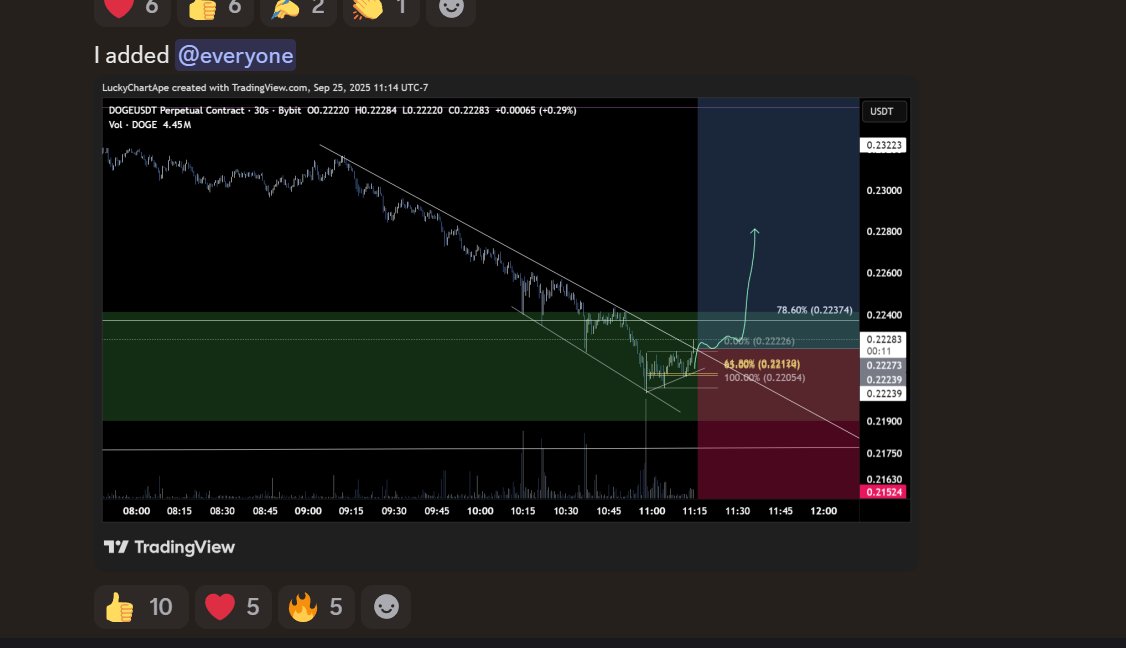Click the 11:15 time axis label
The width and height of the screenshot is (1126, 648).
694,511
